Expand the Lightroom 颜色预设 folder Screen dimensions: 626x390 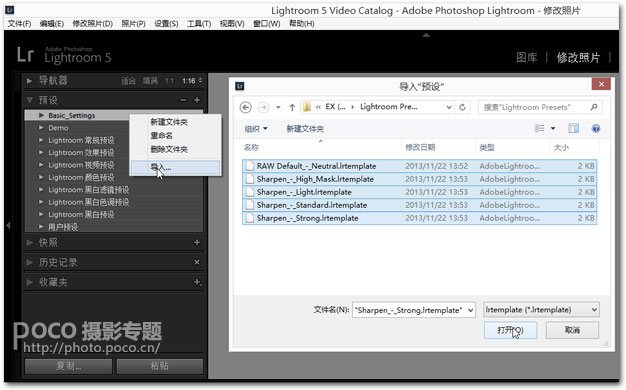click(x=41, y=177)
